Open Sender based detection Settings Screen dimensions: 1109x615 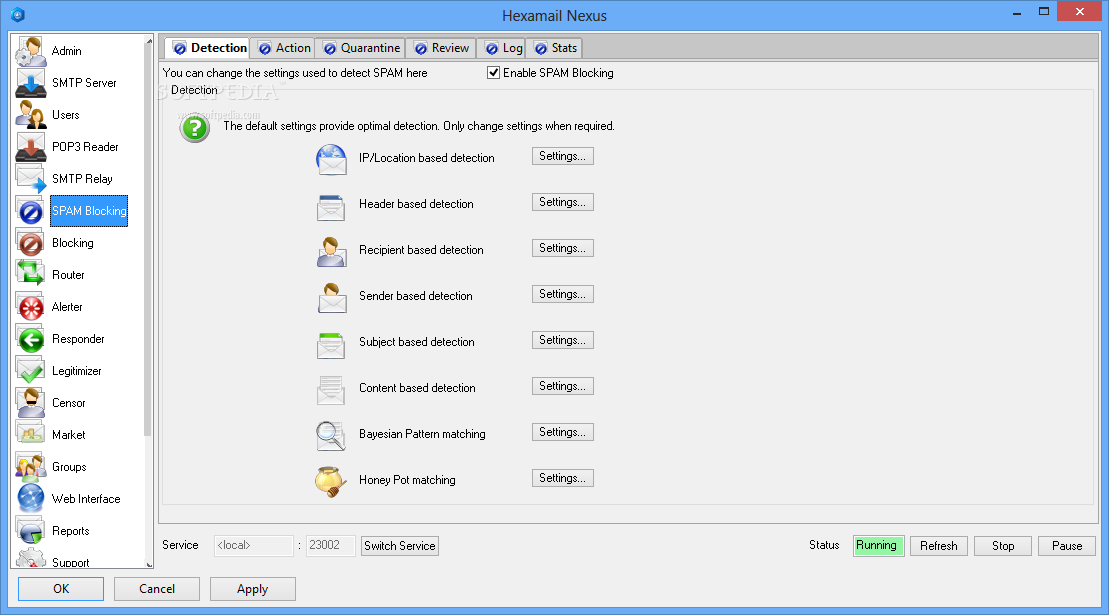562,294
